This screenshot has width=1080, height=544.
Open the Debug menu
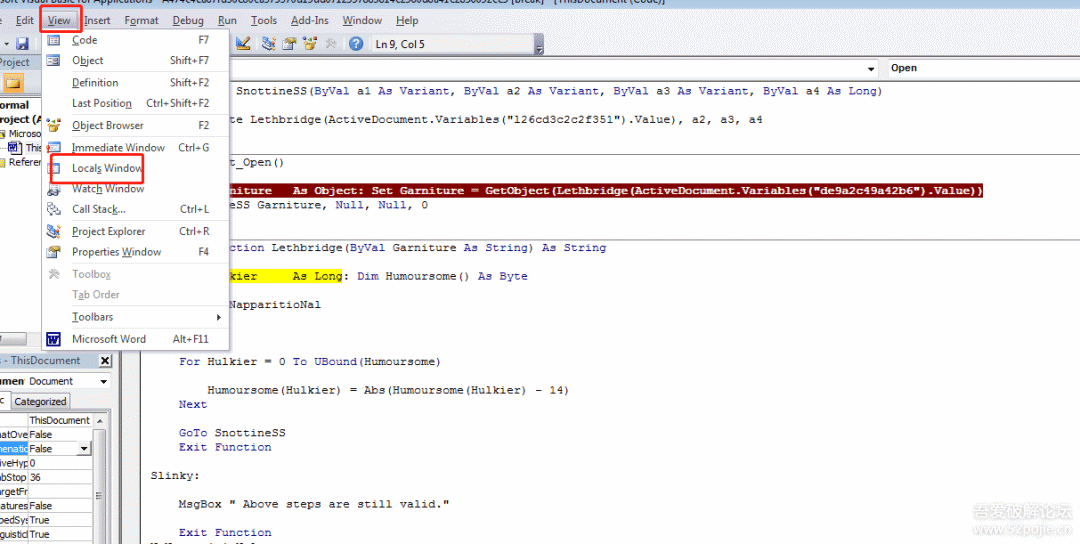(188, 21)
